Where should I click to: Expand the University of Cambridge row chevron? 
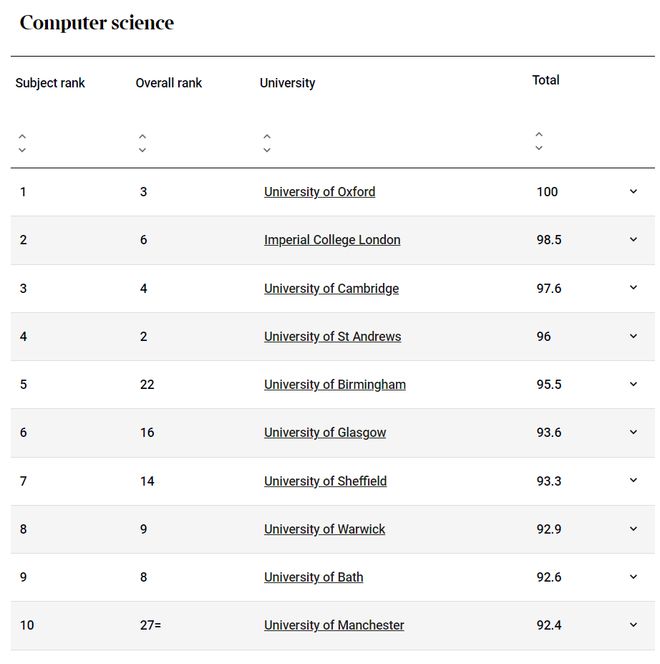633,288
